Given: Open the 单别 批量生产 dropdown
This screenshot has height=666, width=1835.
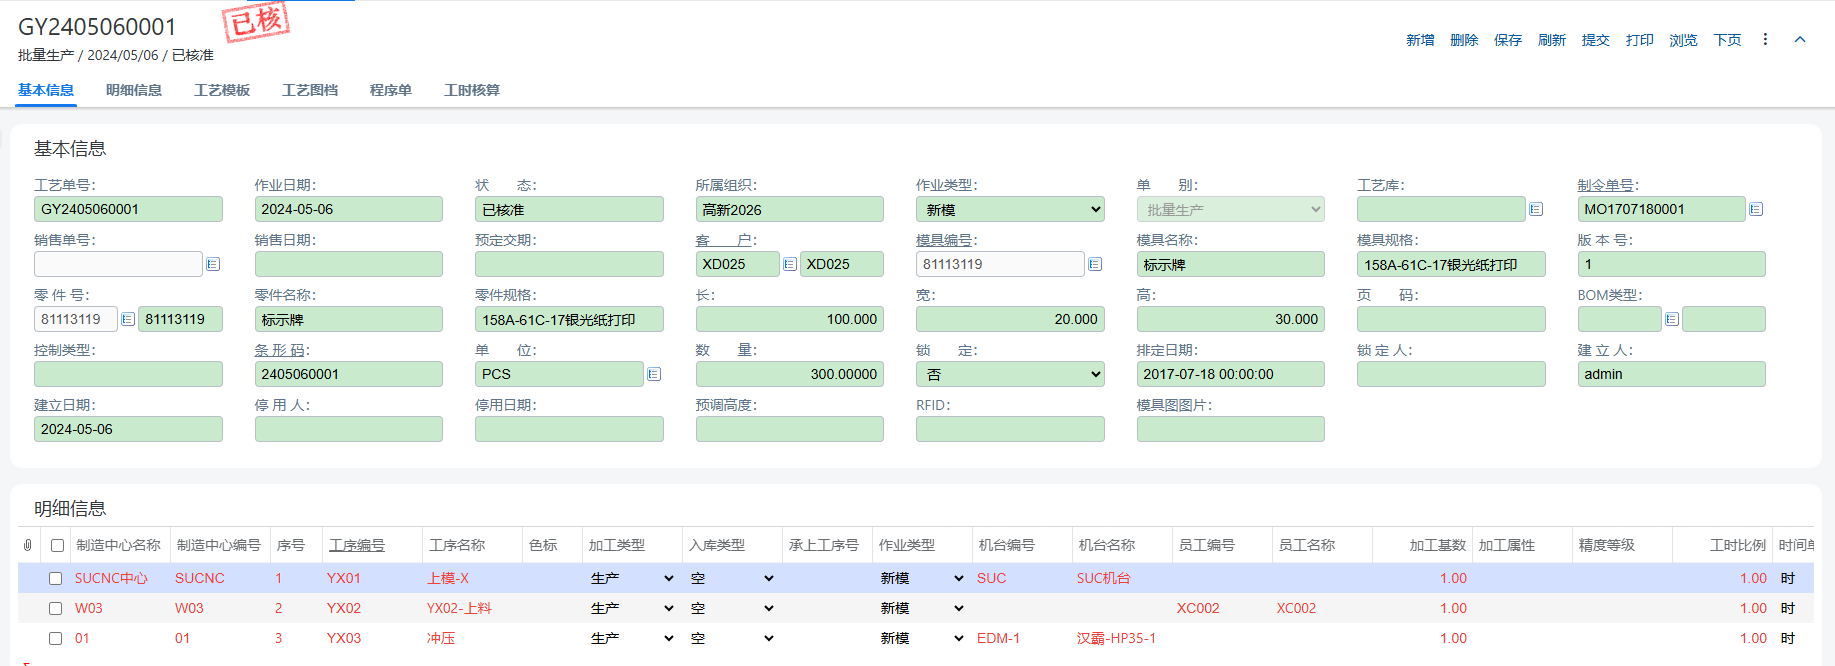Looking at the screenshot, I should point(1230,209).
